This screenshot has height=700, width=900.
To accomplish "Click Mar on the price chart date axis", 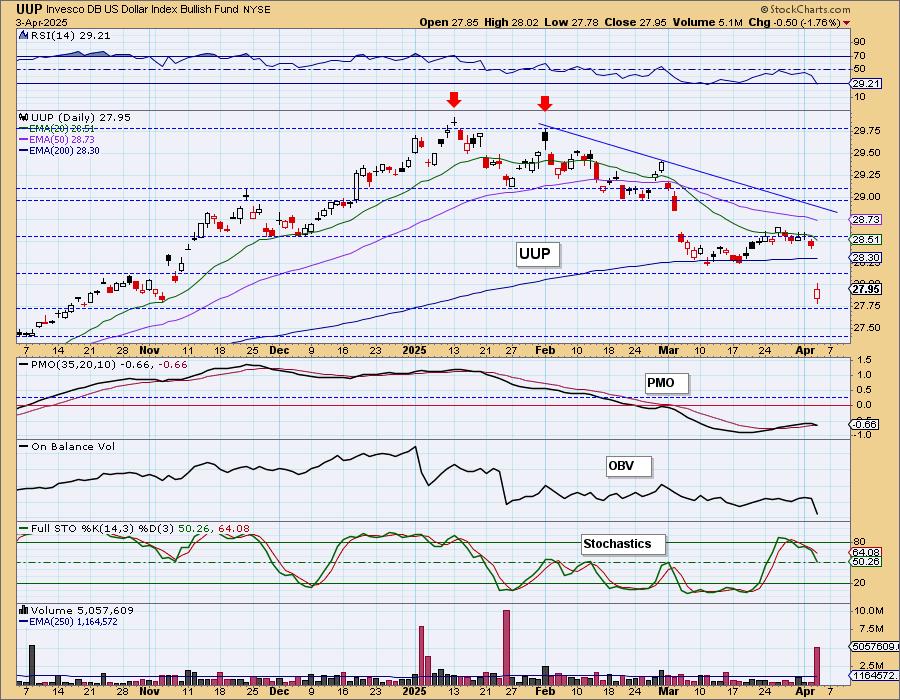I will pyautogui.click(x=668, y=351).
